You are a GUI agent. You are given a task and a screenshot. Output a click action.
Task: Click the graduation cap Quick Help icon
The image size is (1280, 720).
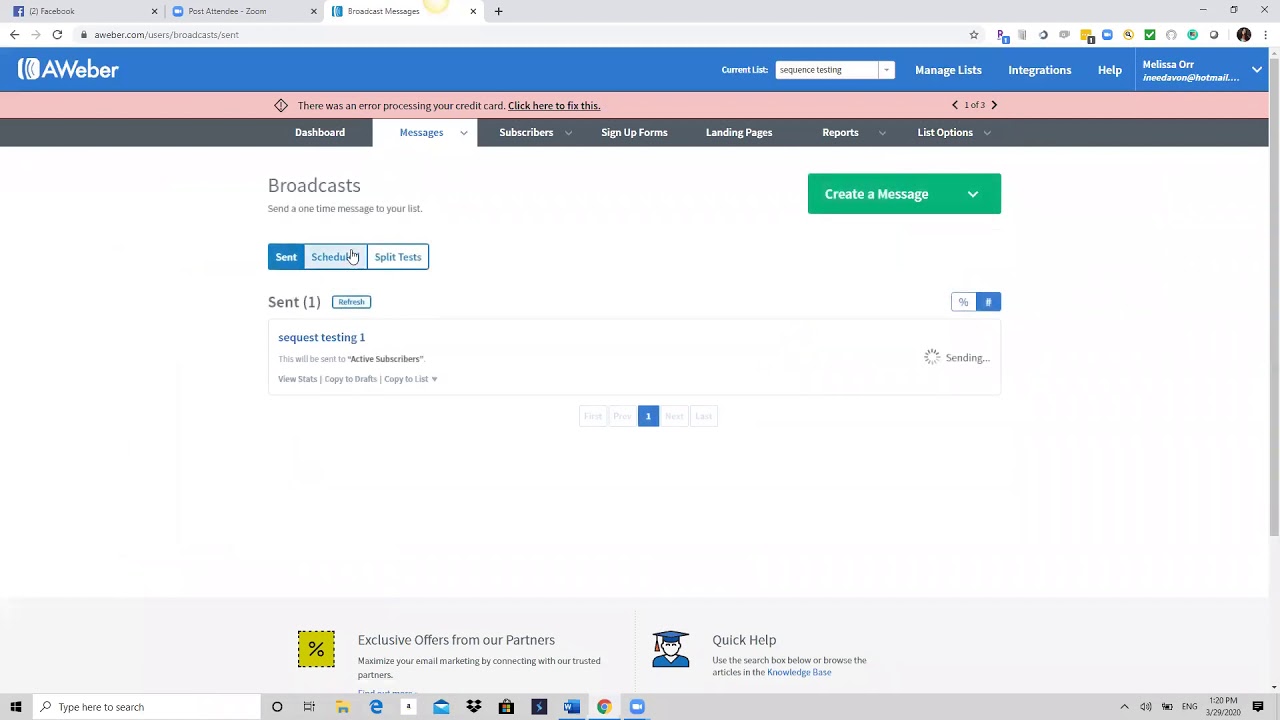[x=670, y=649]
